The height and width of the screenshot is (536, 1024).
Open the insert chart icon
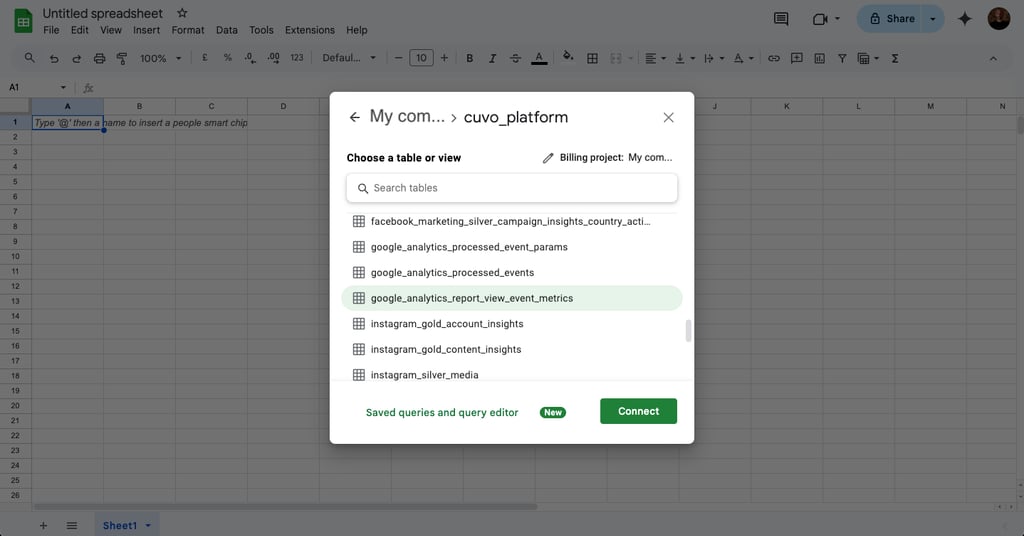[820, 58]
